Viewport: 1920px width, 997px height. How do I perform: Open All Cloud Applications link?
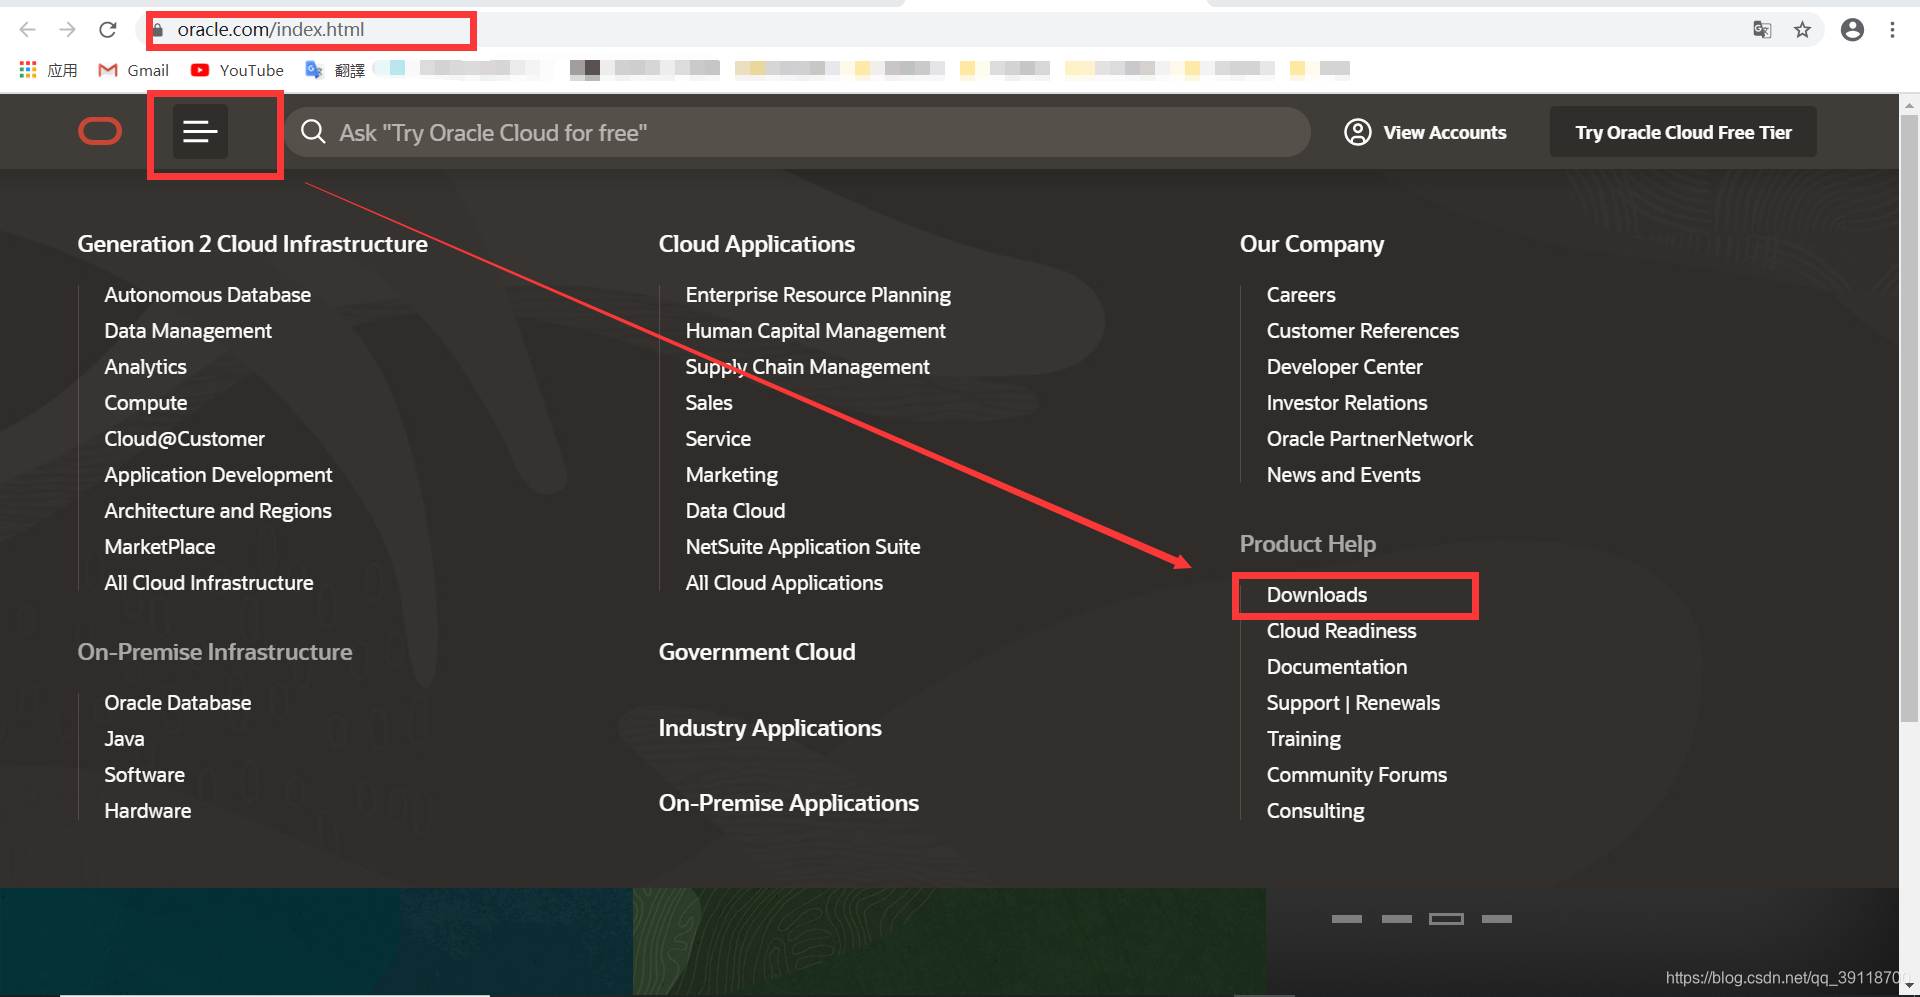click(x=784, y=583)
